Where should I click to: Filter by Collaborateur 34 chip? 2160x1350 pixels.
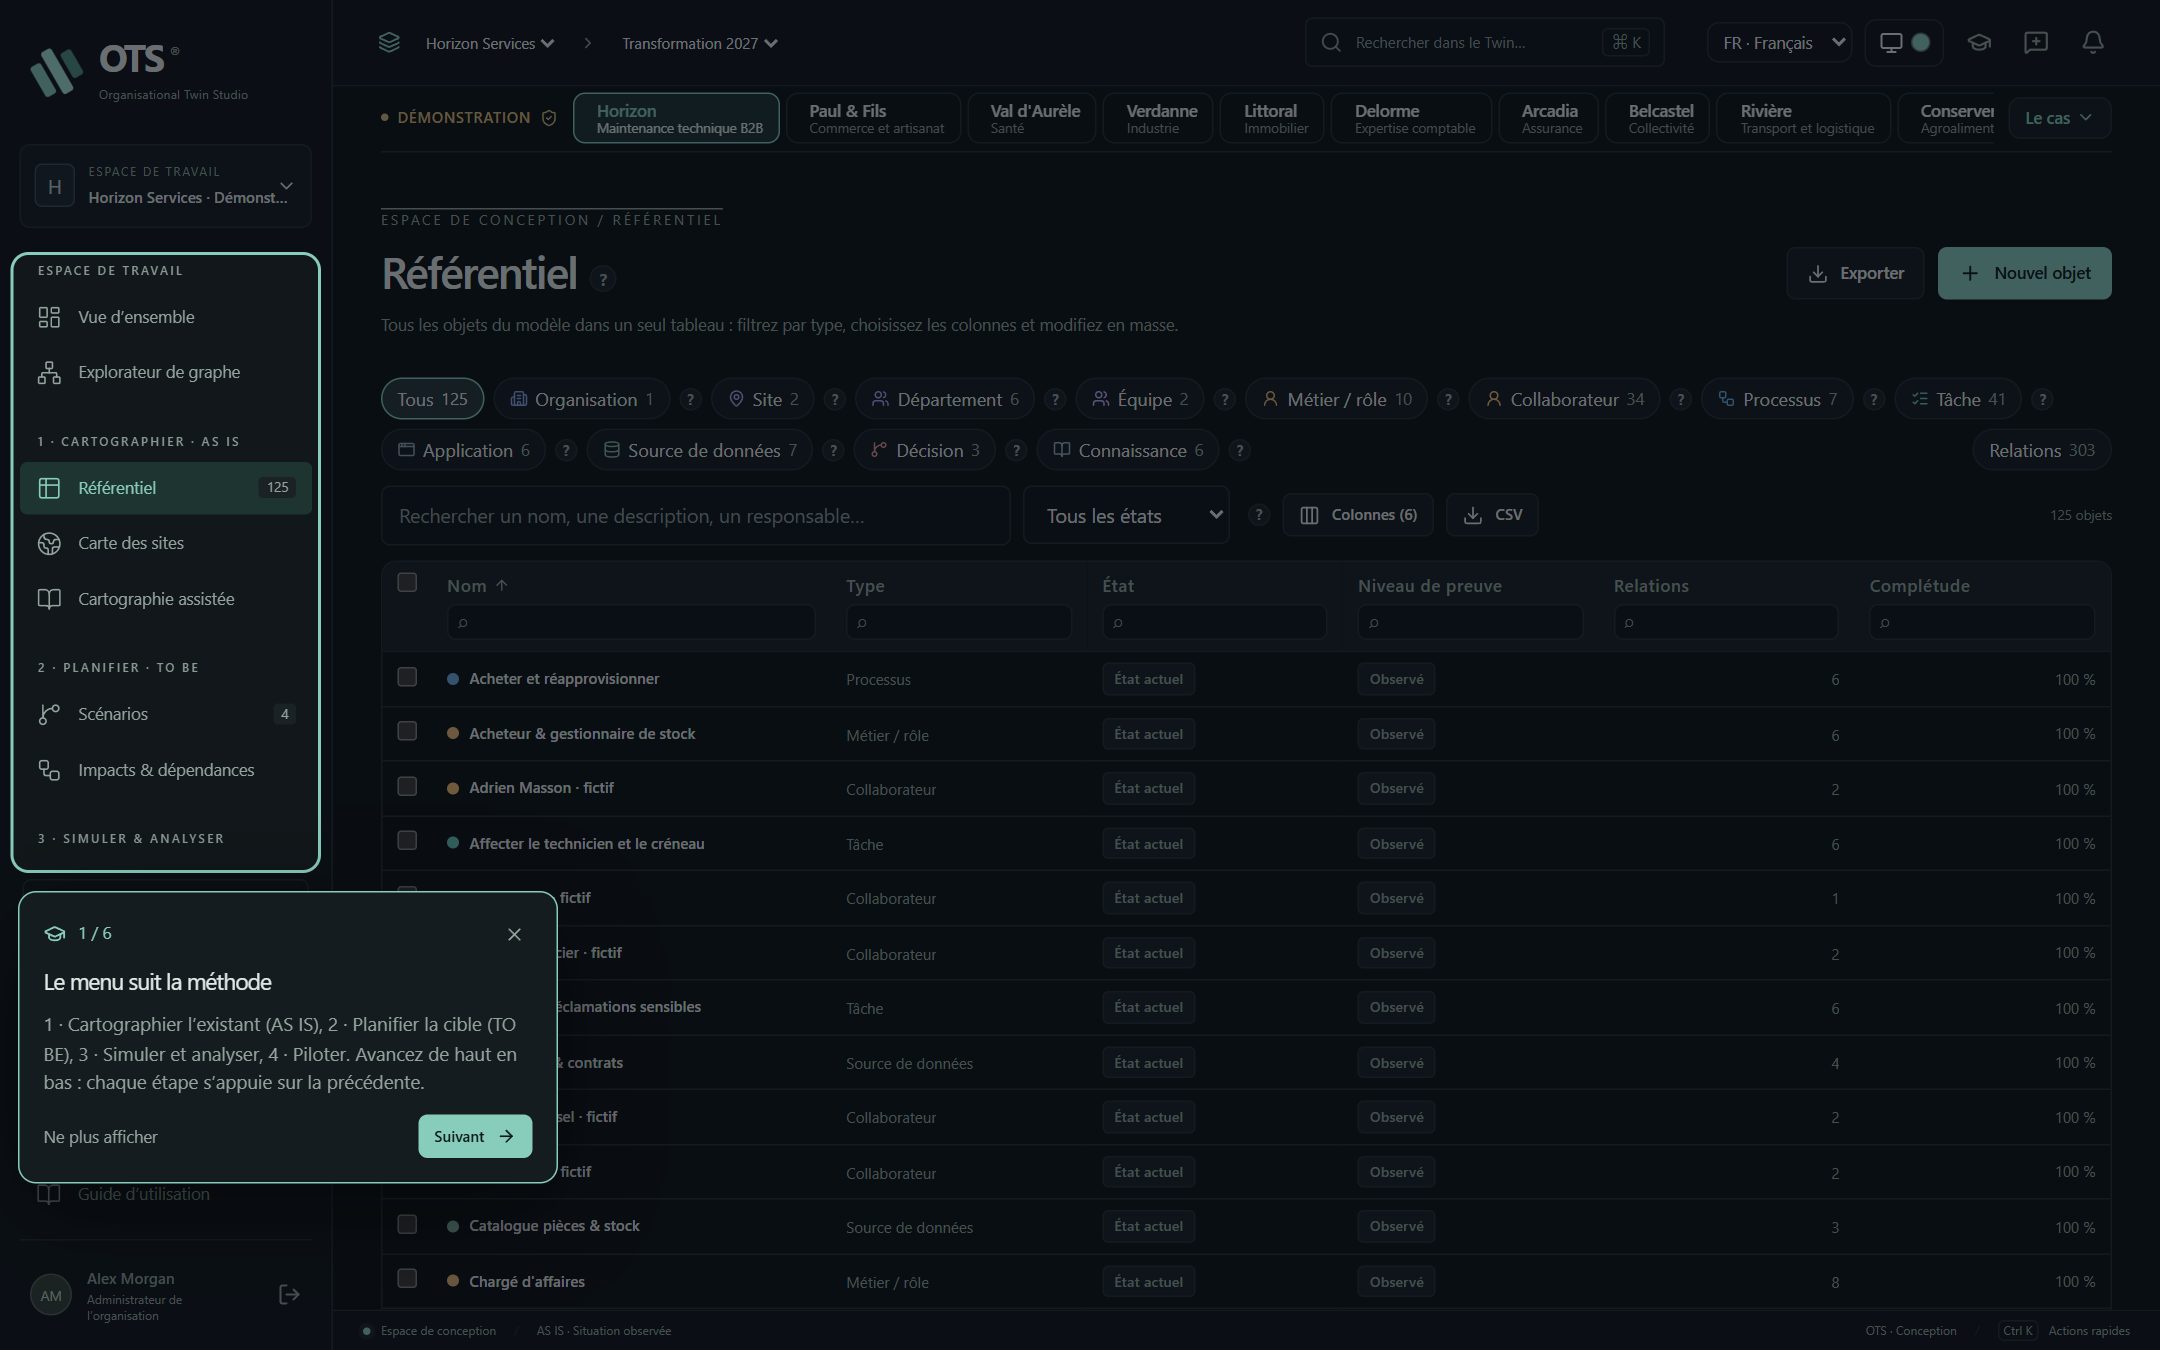pos(1565,399)
